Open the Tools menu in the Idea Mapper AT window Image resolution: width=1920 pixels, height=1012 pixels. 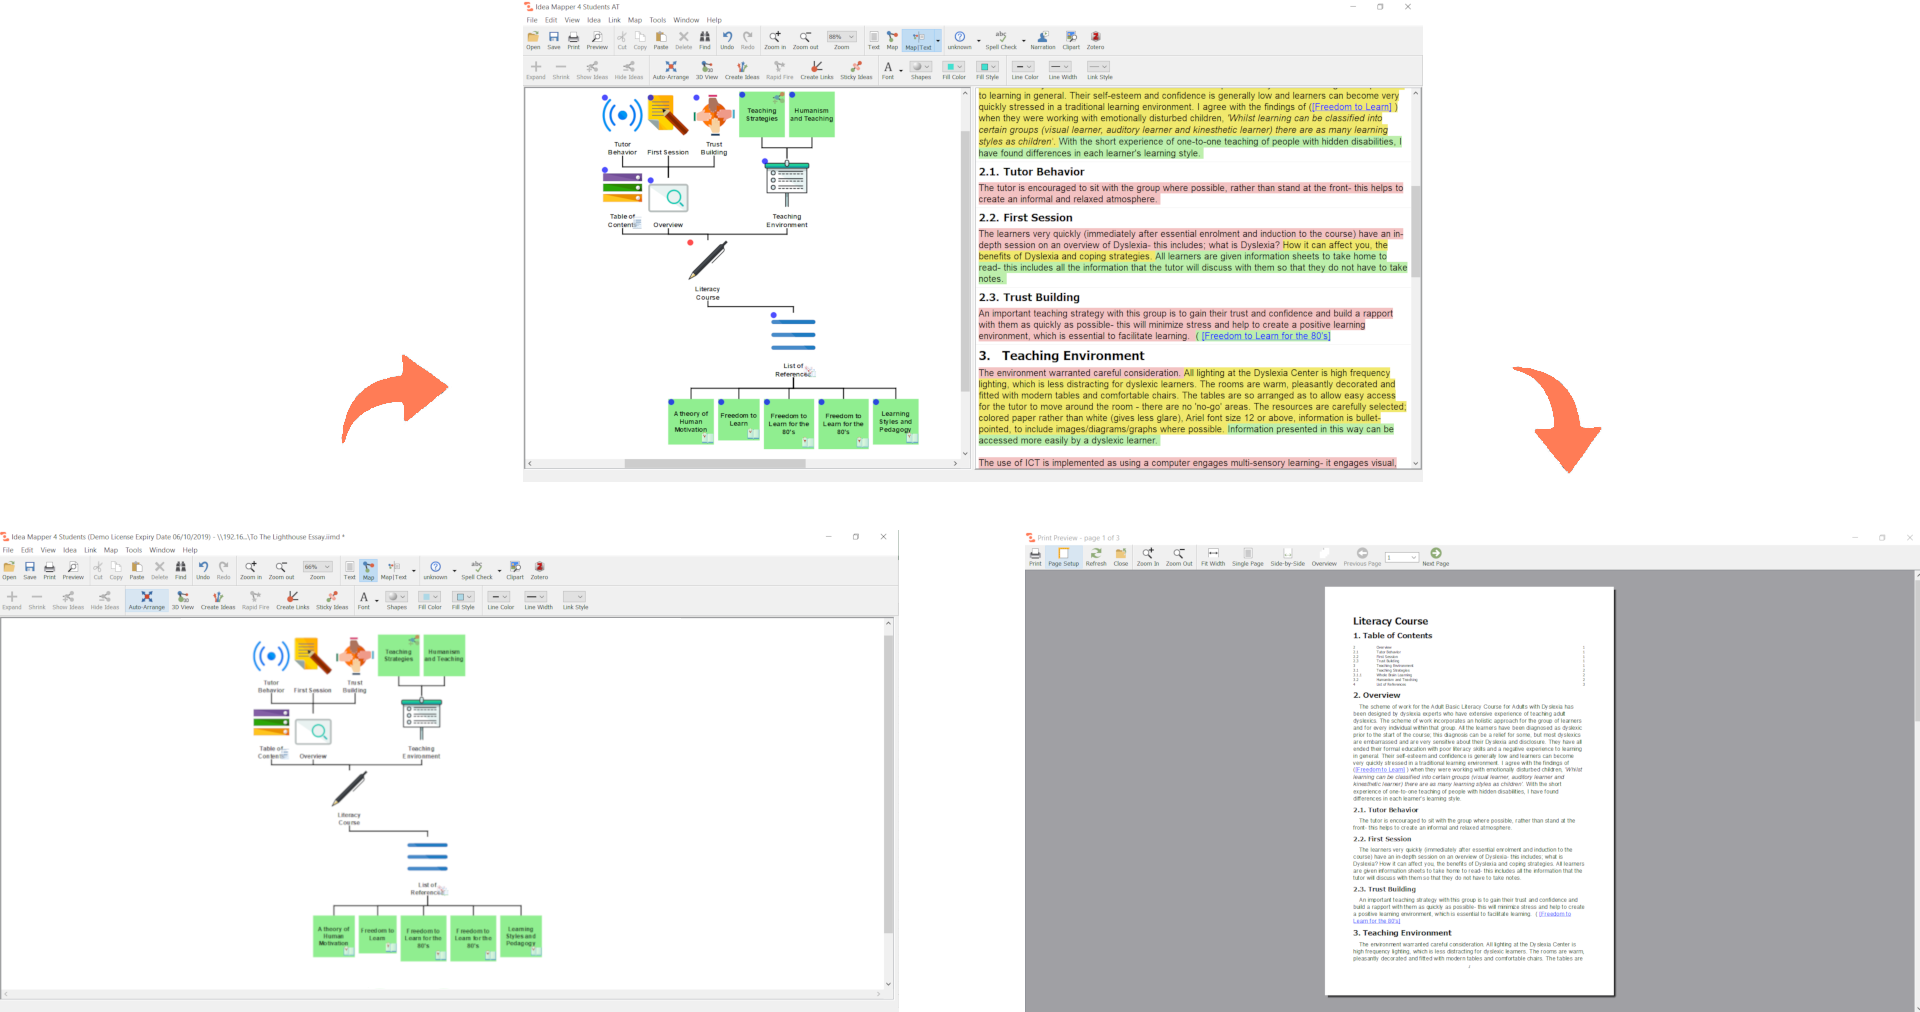pos(657,20)
